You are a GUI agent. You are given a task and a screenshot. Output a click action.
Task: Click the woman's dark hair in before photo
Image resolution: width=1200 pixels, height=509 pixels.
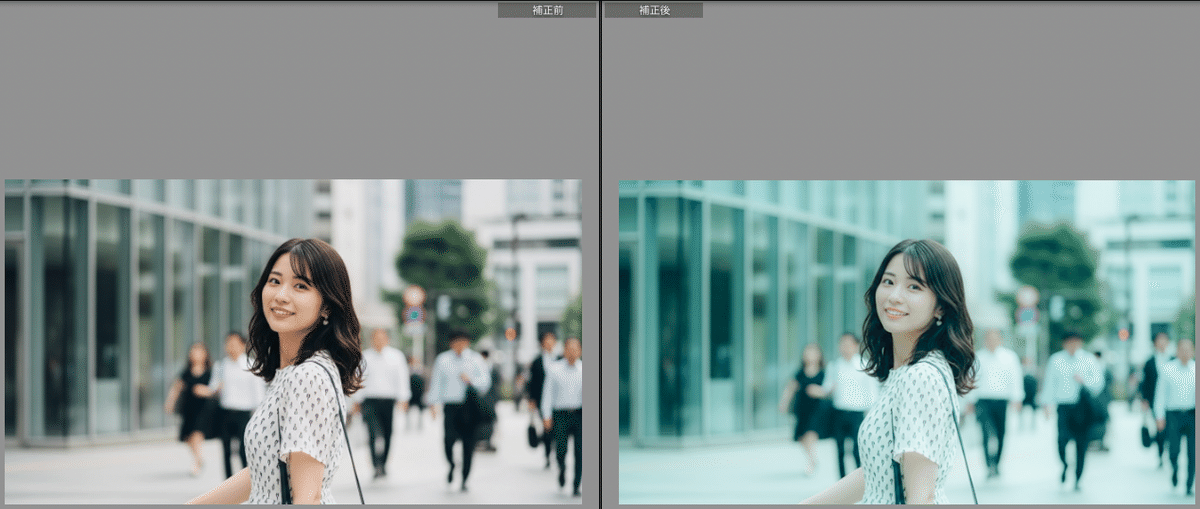[338, 320]
